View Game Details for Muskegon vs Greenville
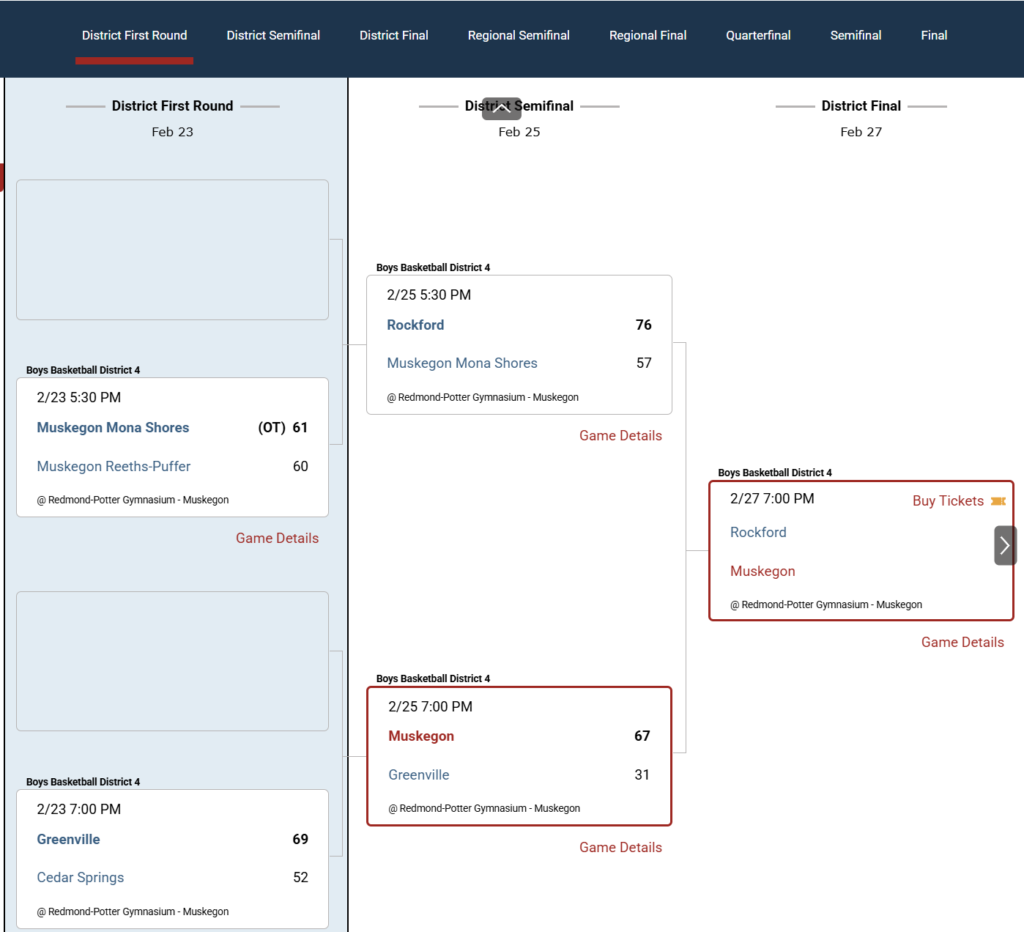 620,847
